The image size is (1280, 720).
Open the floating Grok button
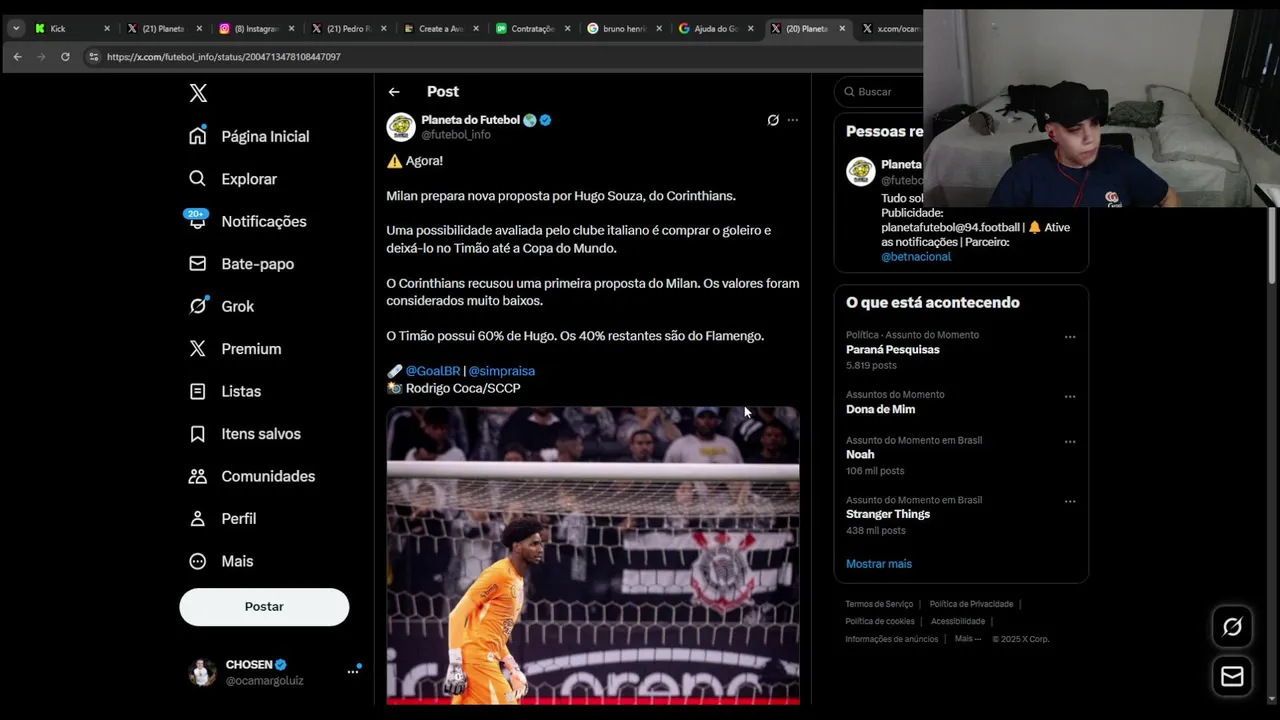pos(1232,627)
